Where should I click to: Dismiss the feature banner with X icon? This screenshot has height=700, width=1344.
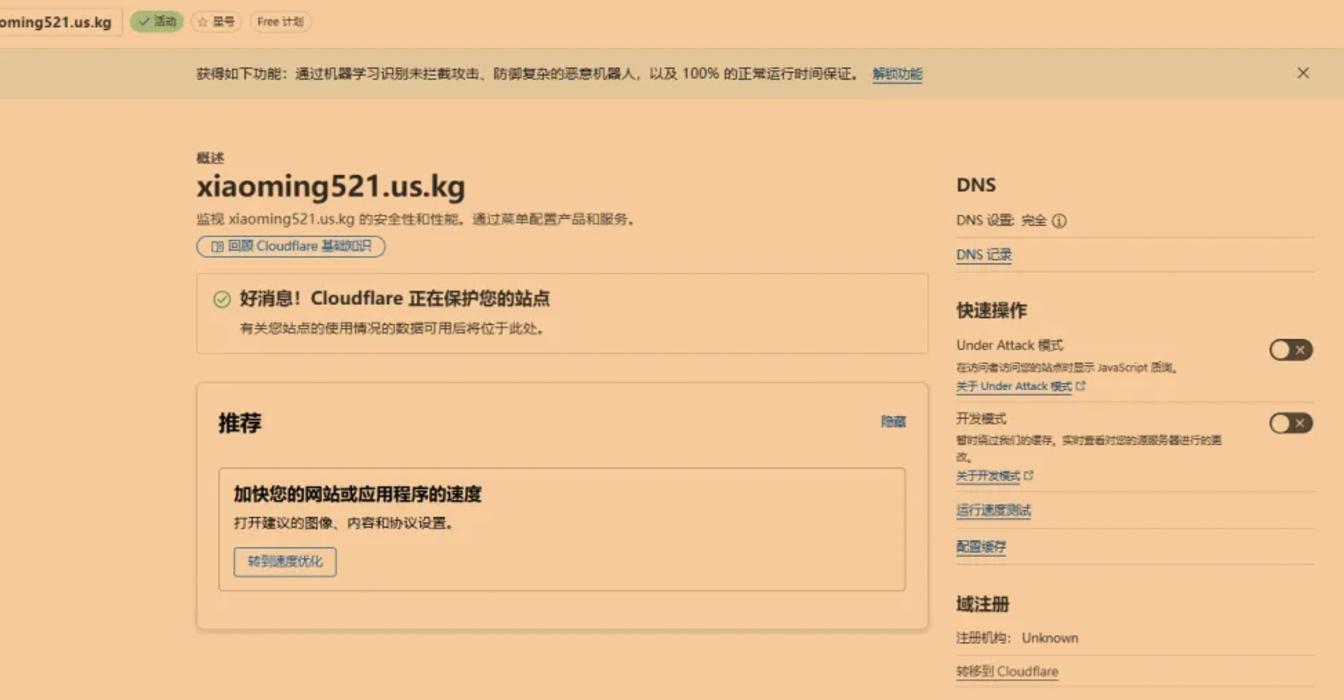coord(1303,73)
